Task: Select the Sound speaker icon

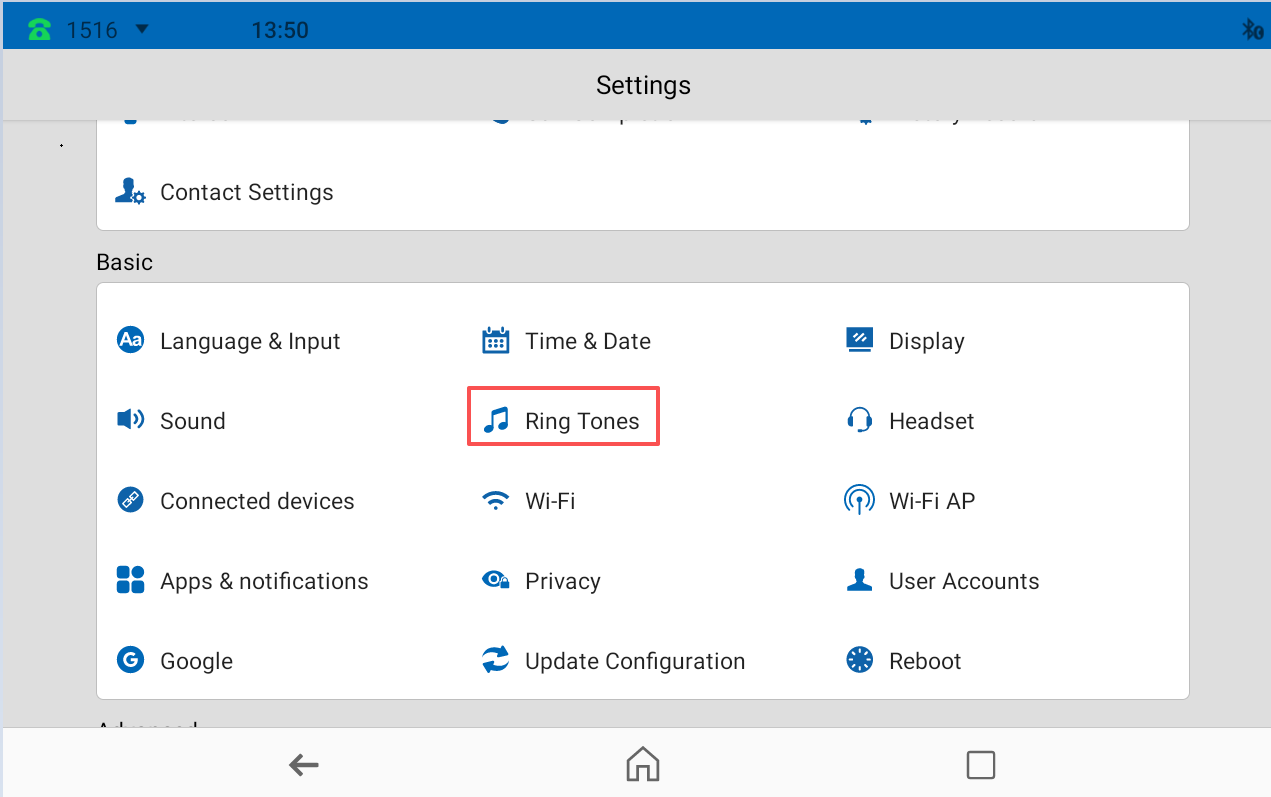Action: [131, 420]
